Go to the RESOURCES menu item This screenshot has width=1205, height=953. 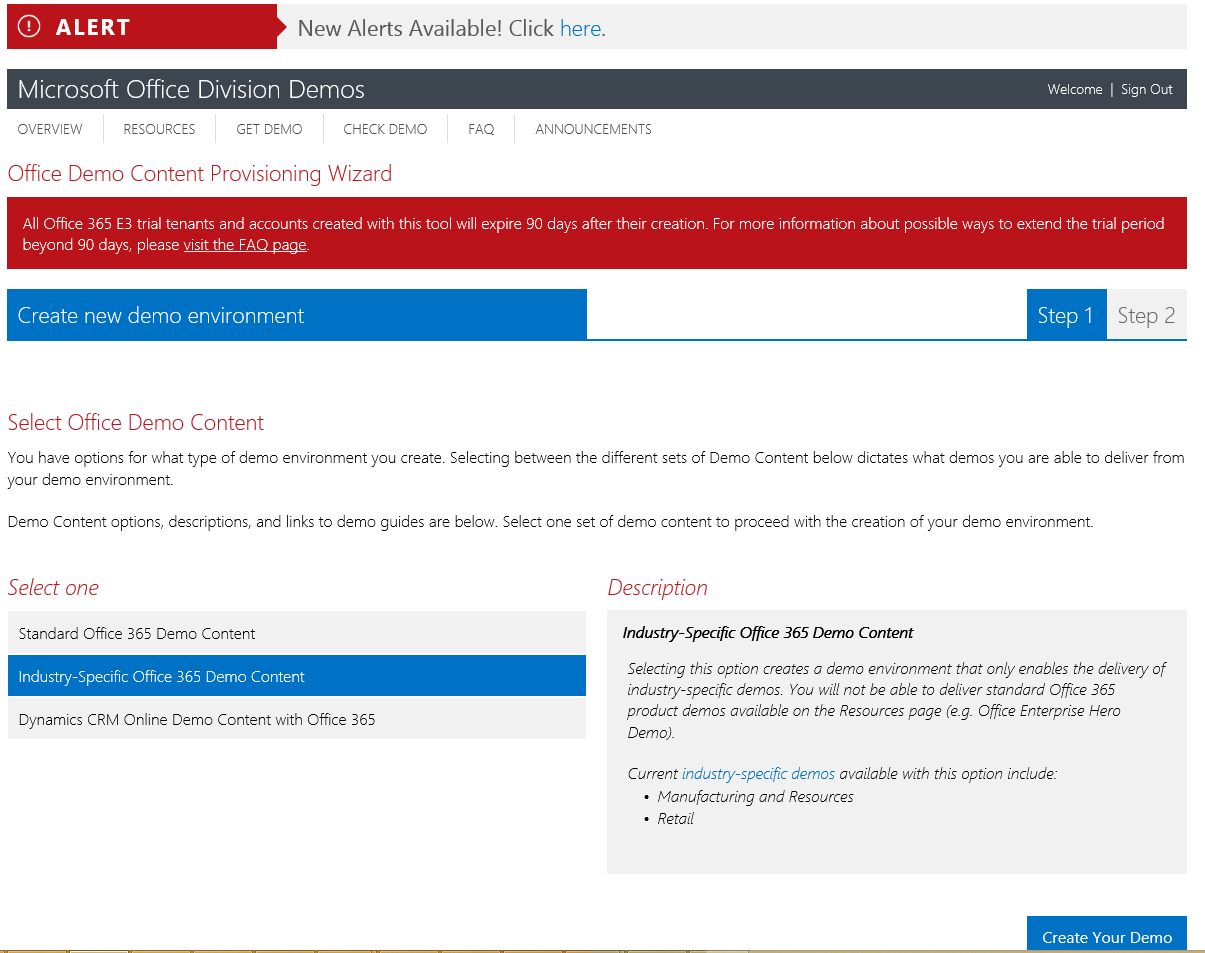point(159,129)
